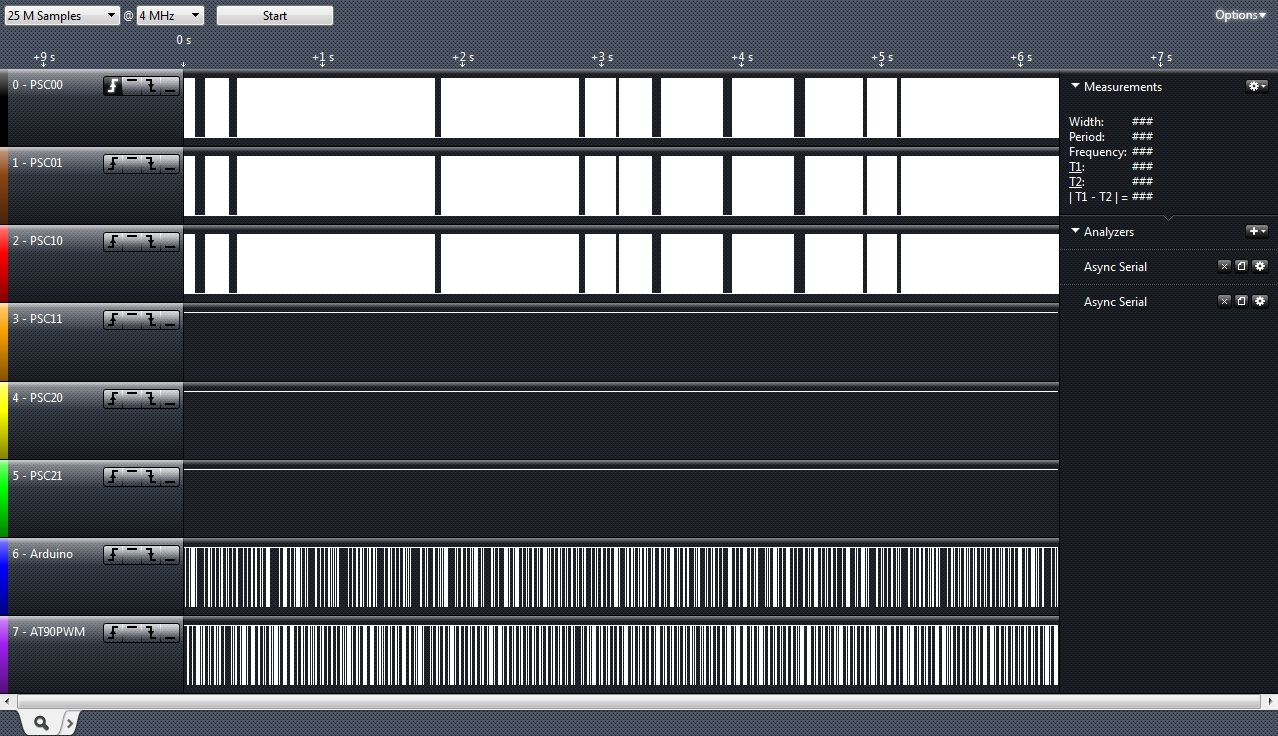The height and width of the screenshot is (736, 1278).
Task: Collapse the Measurements section
Action: 1076,87
